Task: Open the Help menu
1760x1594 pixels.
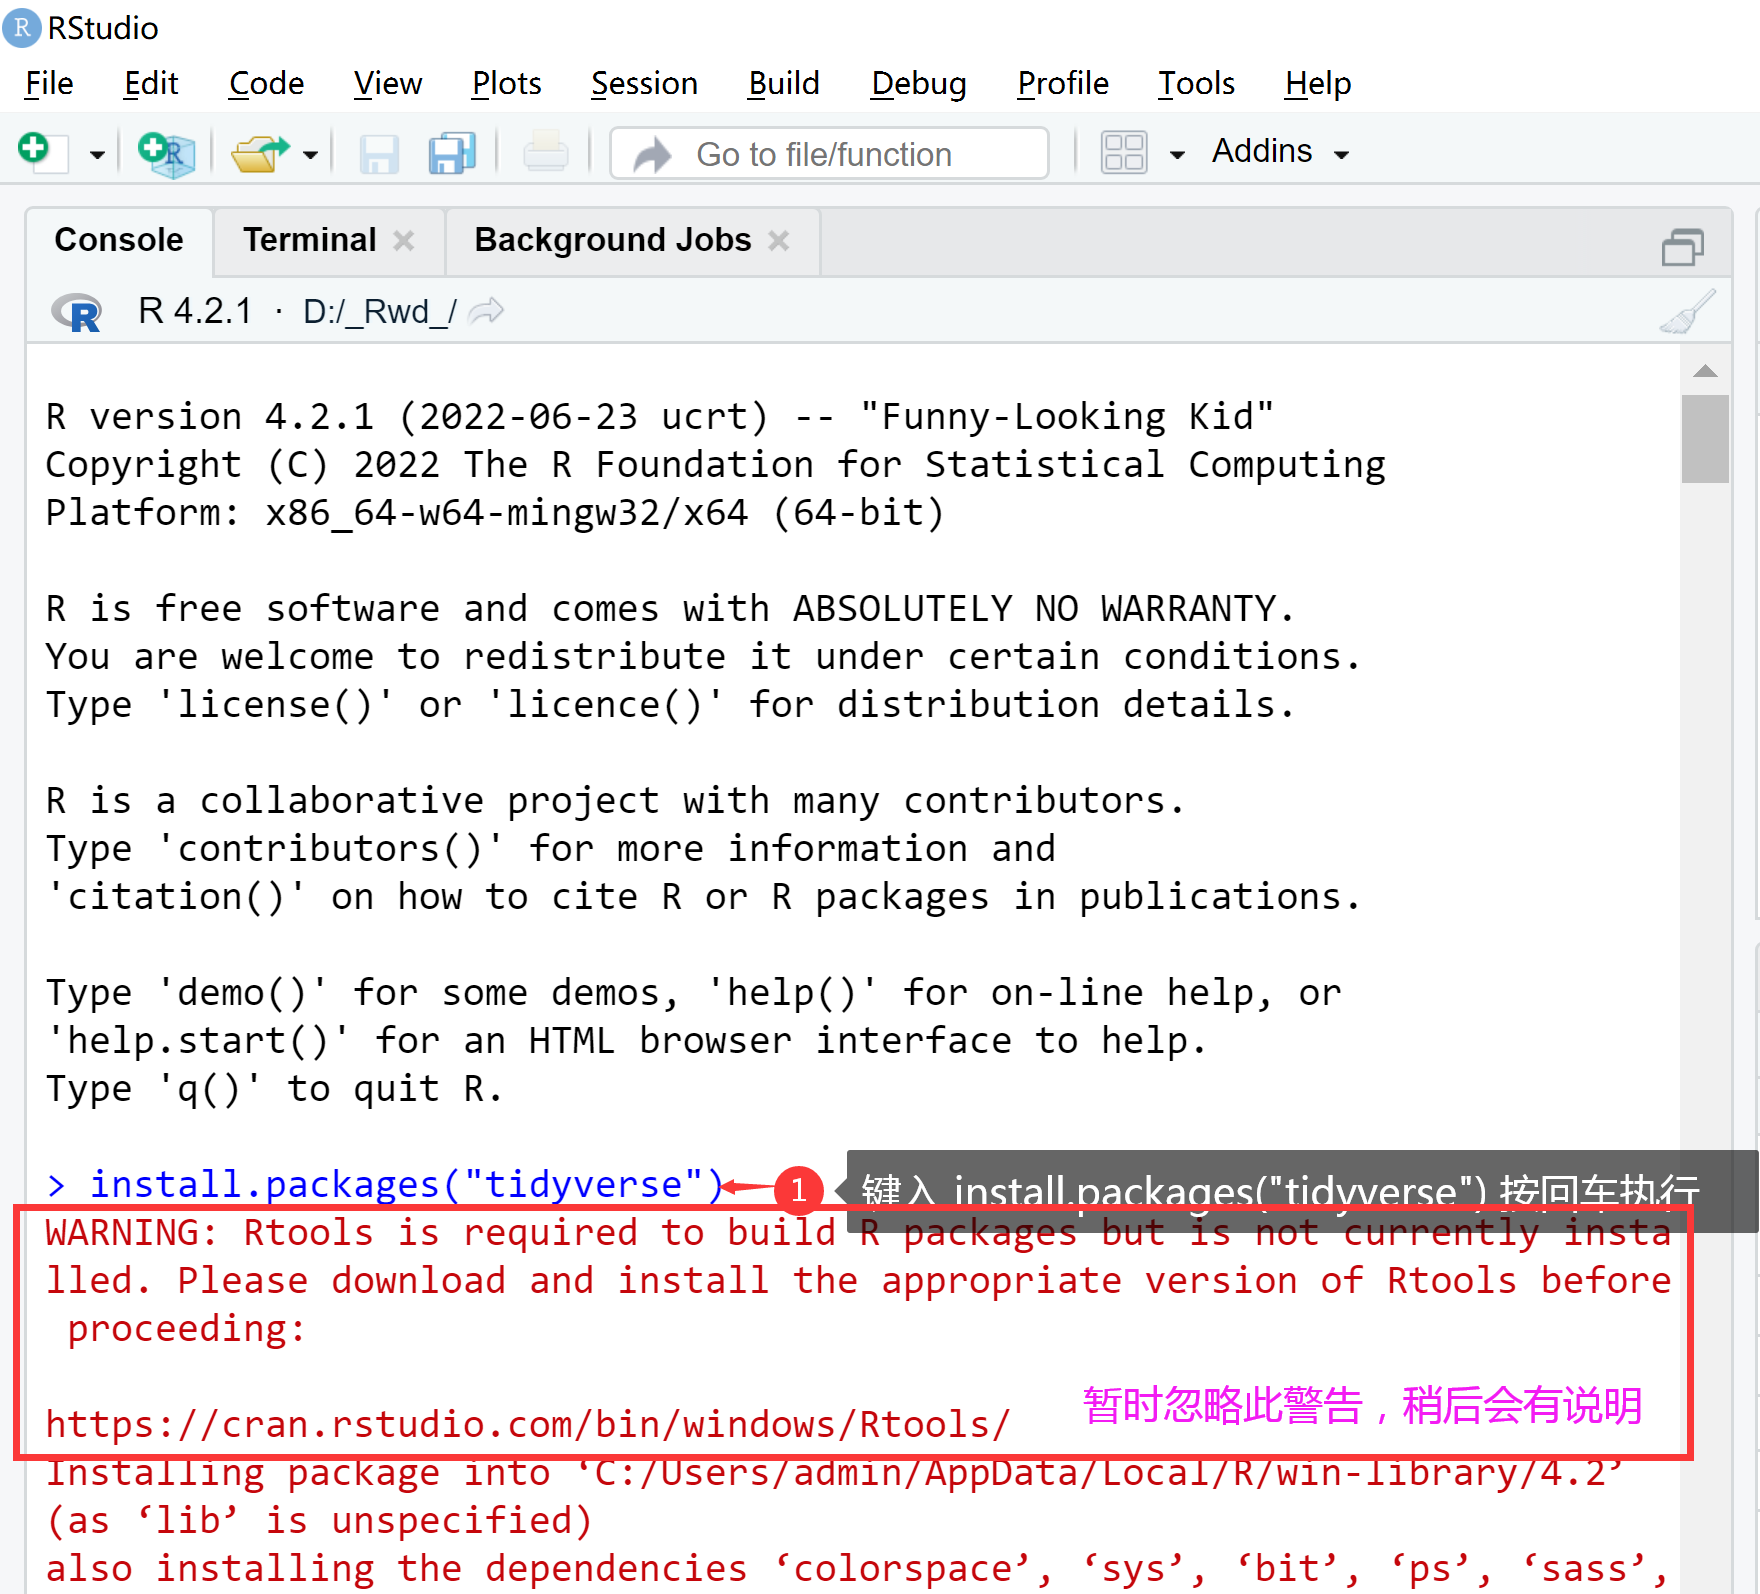Action: (1318, 83)
